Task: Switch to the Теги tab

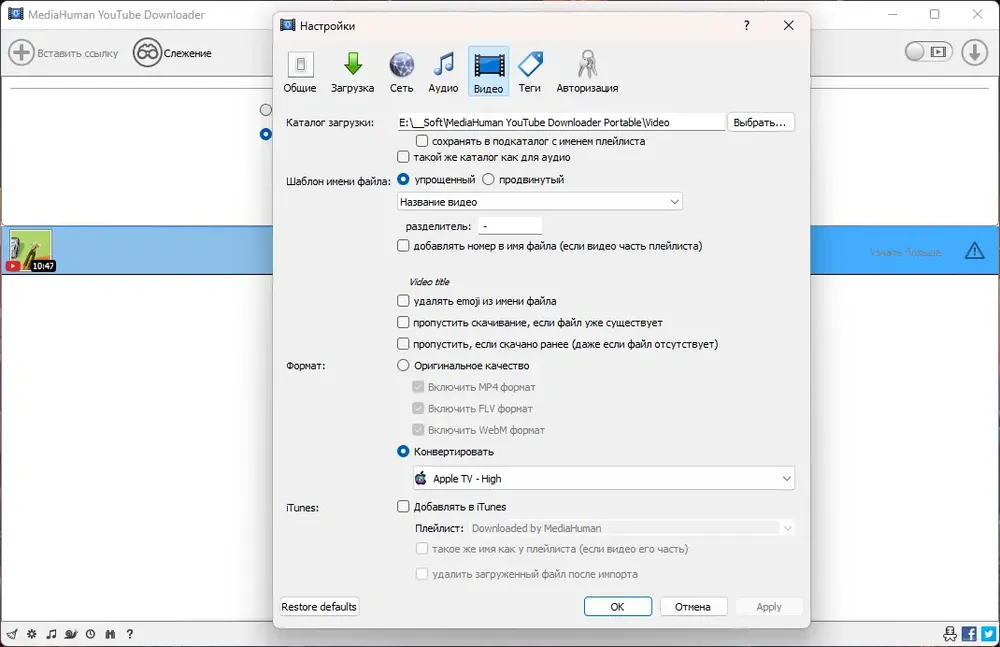Action: (x=529, y=71)
